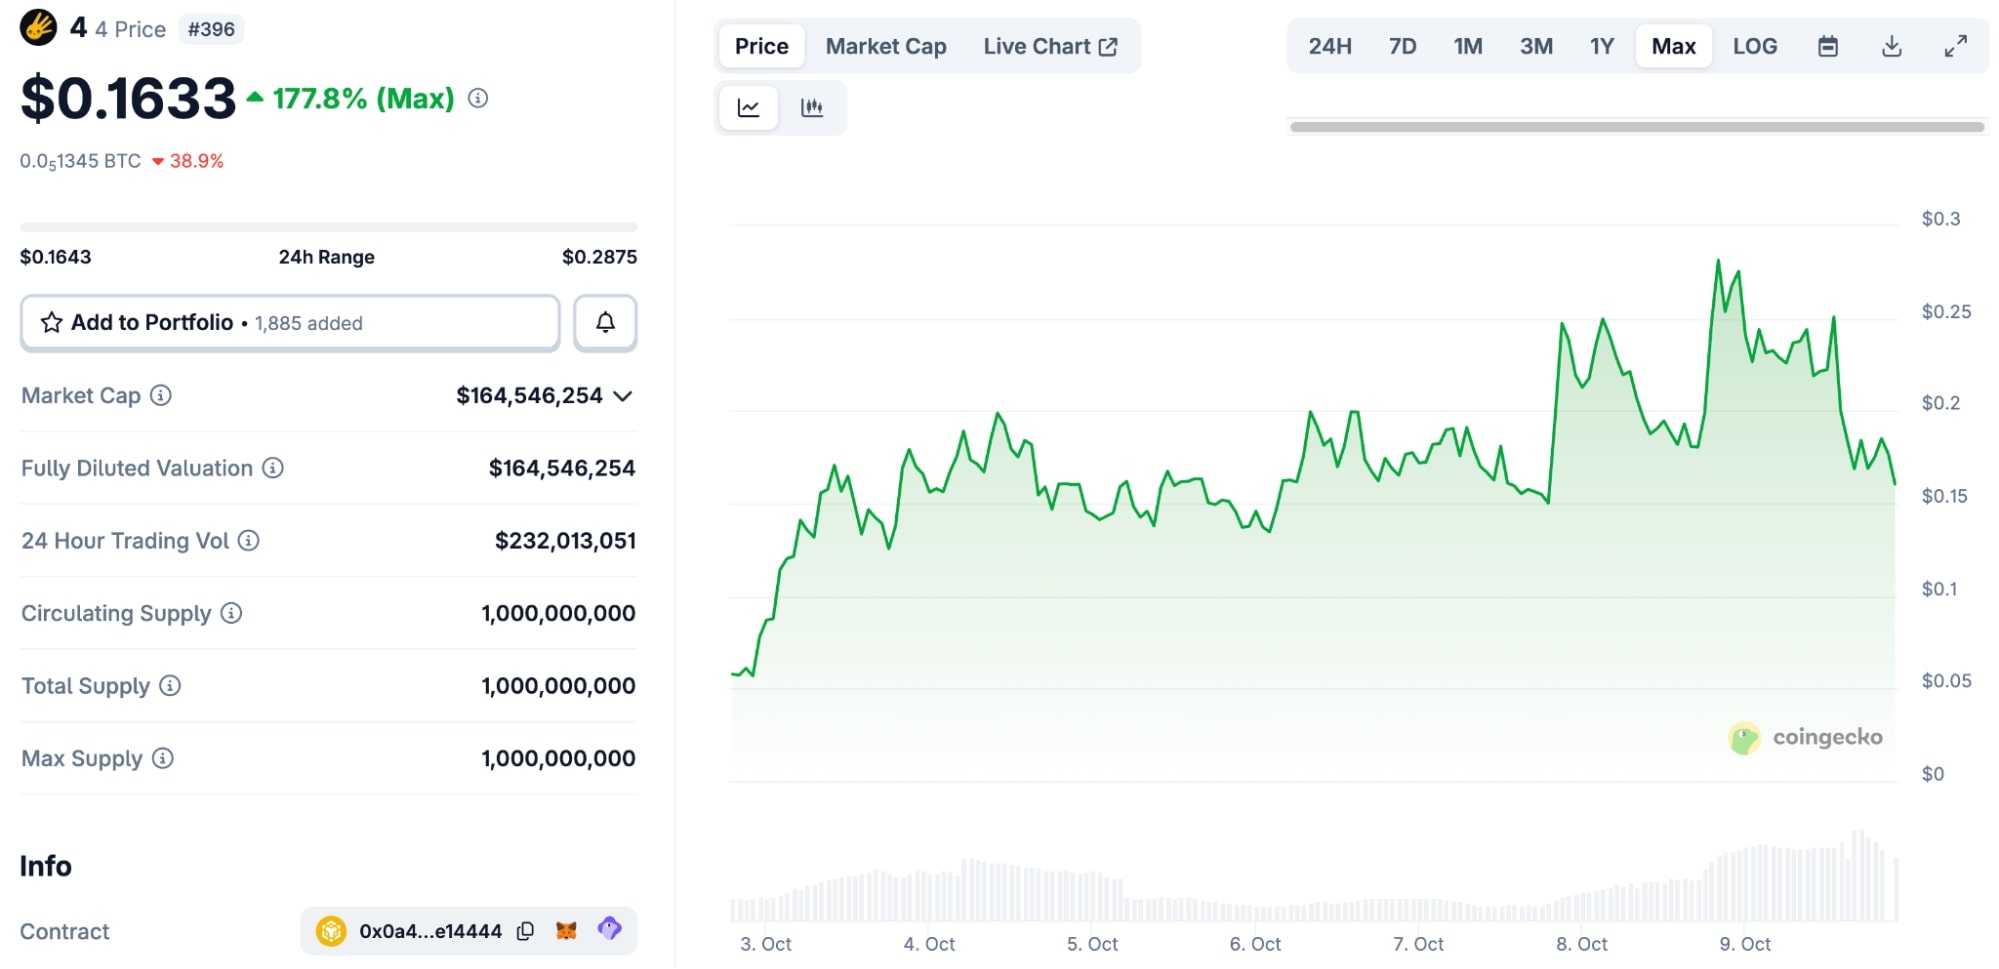
Task: Select the 1Y time range
Action: 1601,47
